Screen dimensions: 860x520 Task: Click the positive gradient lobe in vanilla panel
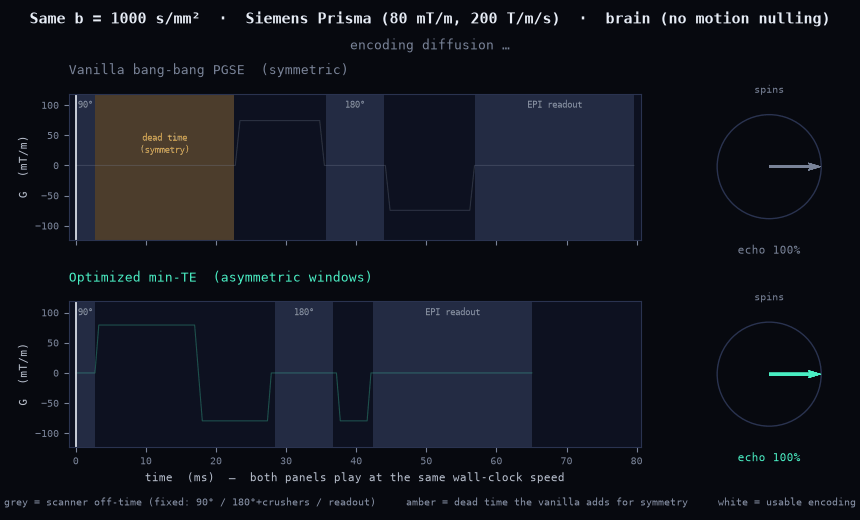click(x=280, y=143)
